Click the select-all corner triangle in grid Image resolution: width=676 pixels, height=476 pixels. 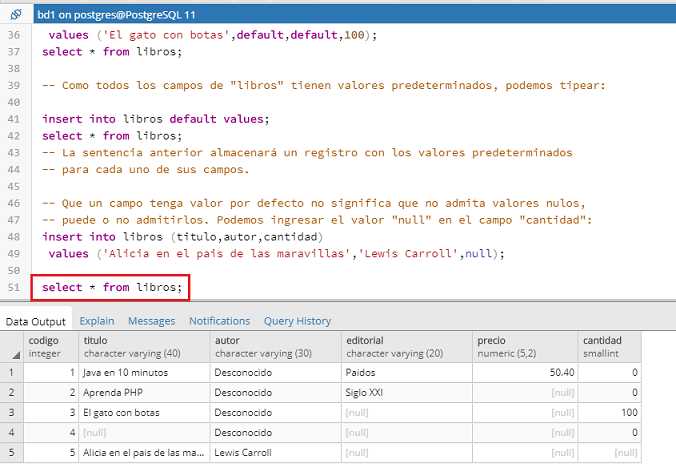pos(16,356)
